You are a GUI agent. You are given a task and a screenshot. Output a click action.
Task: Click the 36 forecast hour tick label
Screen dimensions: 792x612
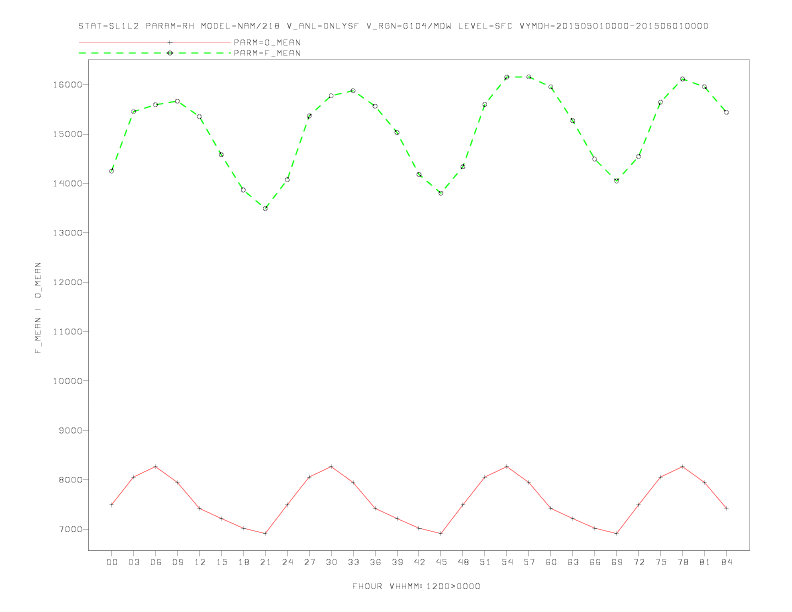pos(375,562)
